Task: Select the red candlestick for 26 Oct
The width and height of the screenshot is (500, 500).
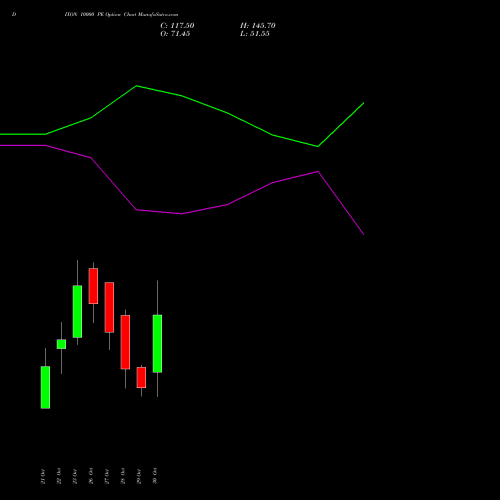Action: point(93,286)
